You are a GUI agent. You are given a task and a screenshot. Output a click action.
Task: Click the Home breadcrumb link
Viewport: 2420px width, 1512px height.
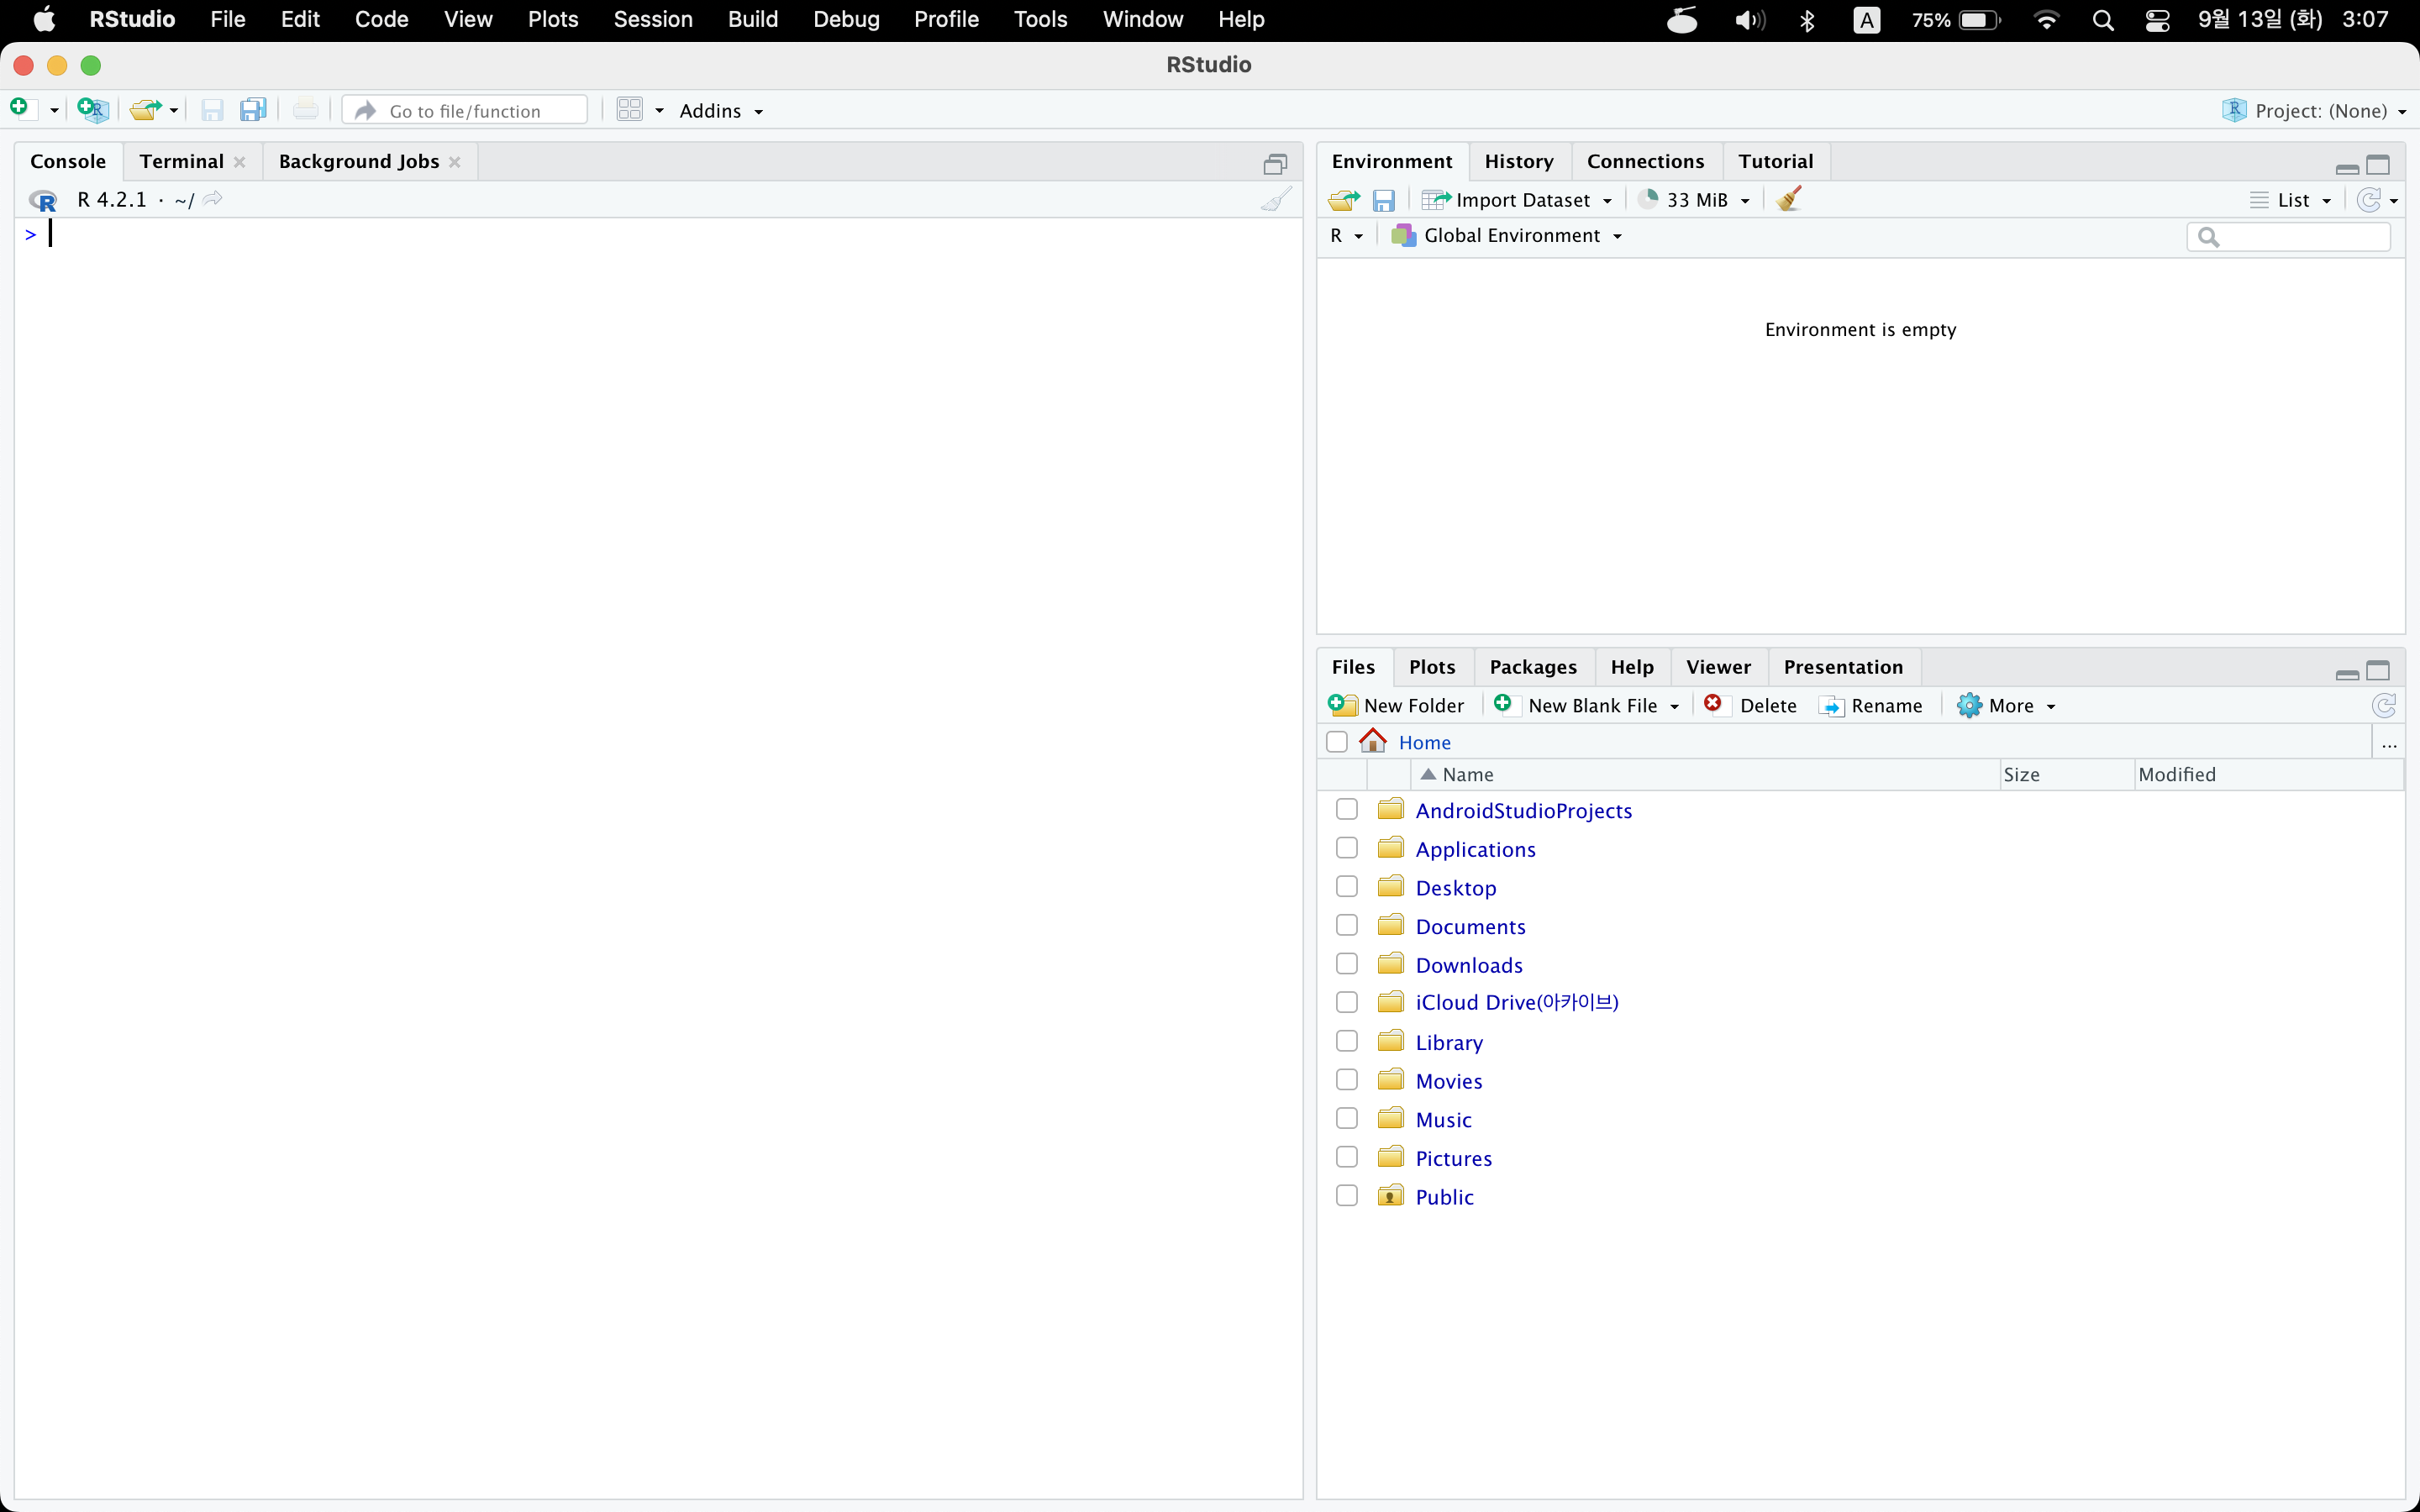1424,742
